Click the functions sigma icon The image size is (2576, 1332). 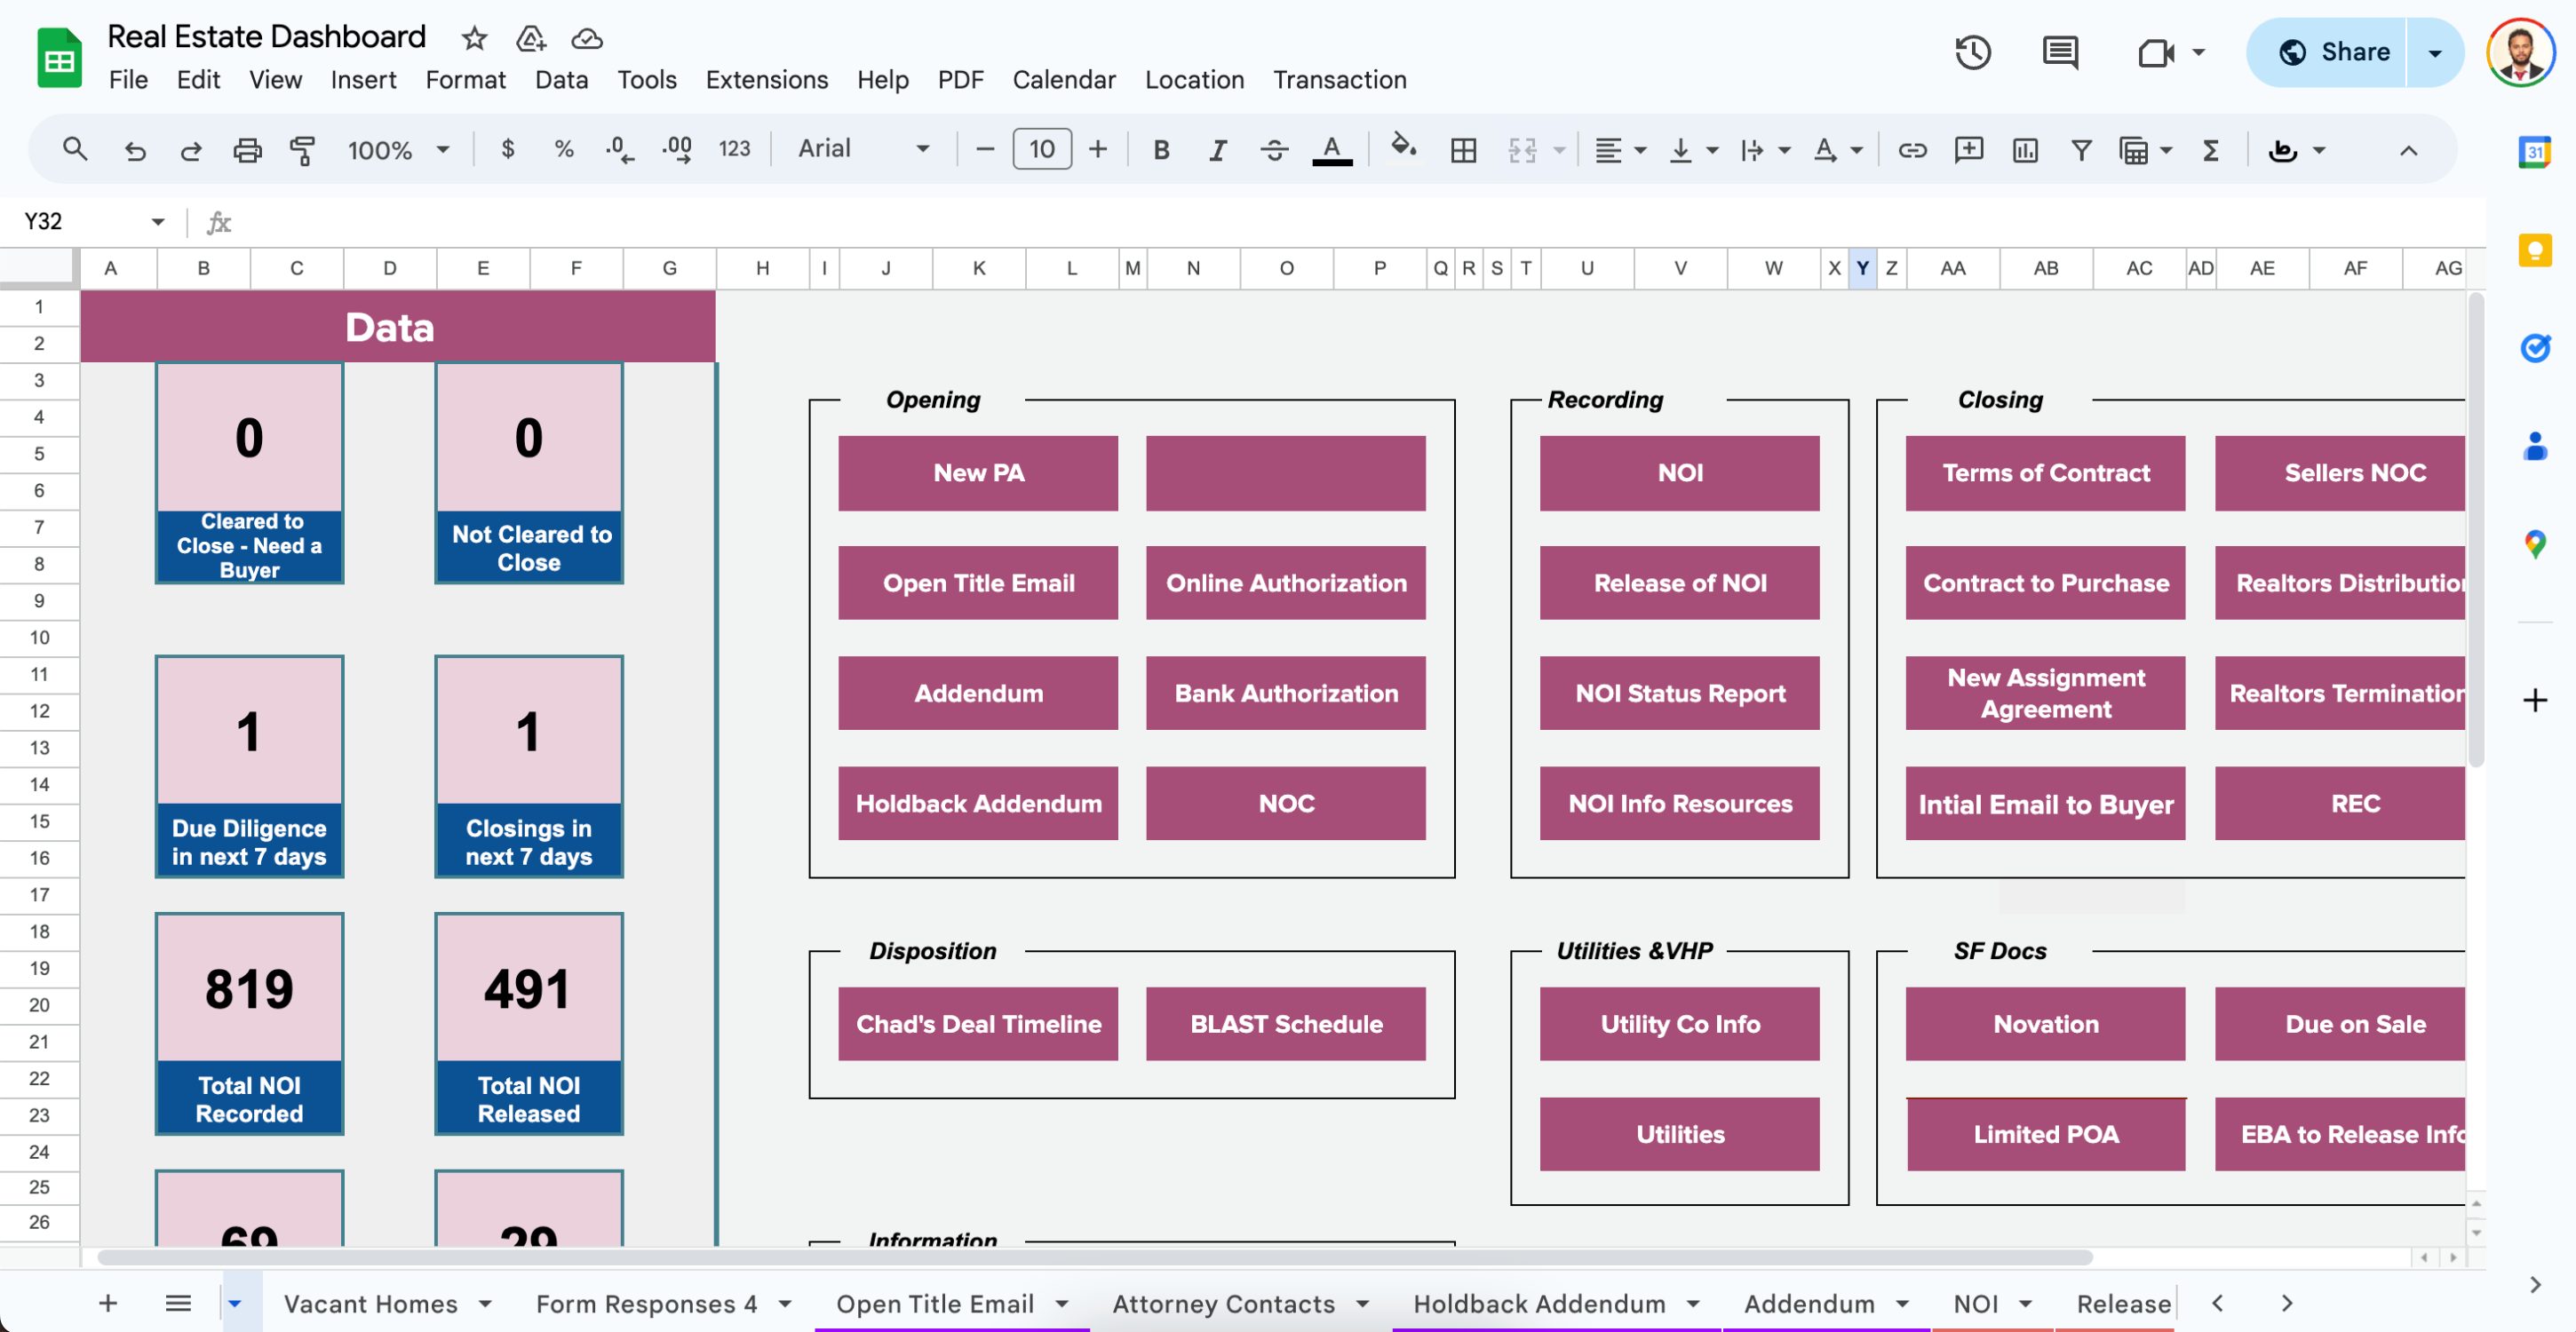click(2211, 150)
